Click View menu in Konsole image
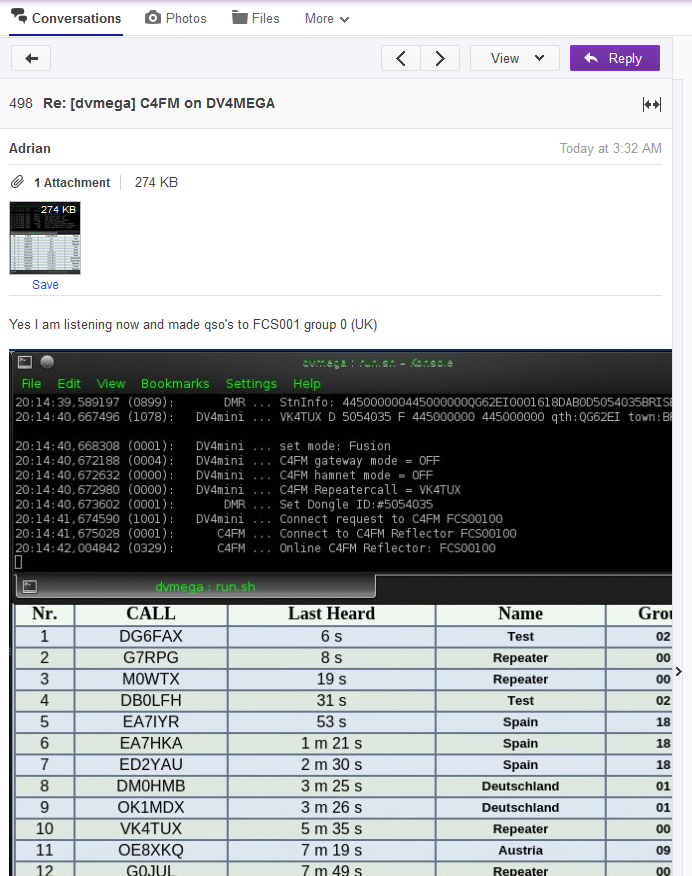This screenshot has height=876, width=692. tap(111, 383)
